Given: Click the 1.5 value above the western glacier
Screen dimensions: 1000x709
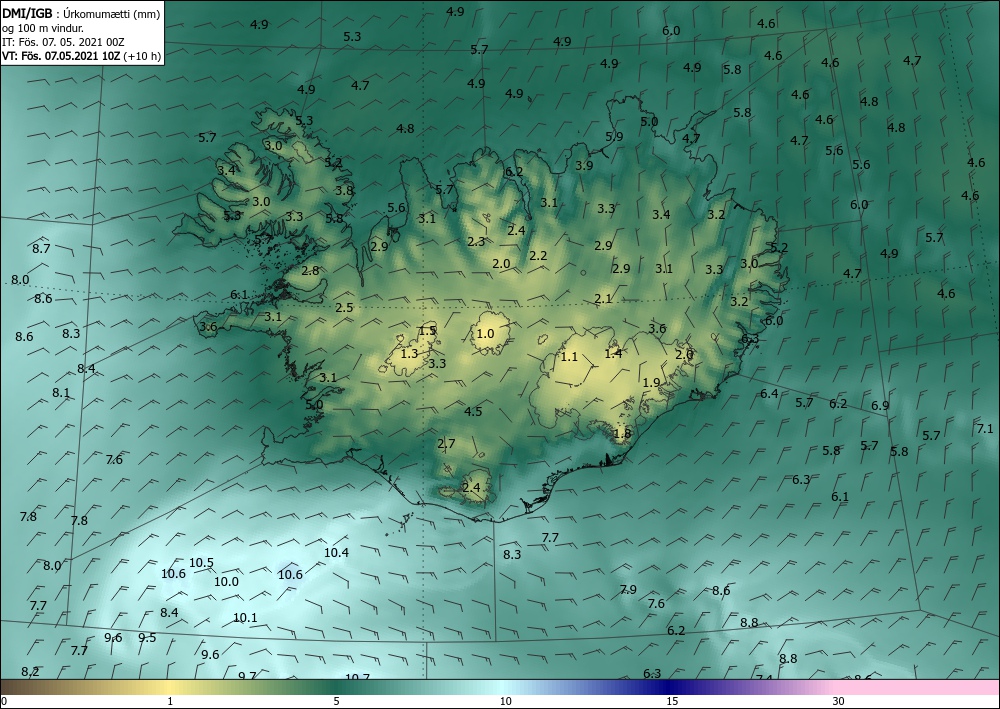Looking at the screenshot, I should pos(427,331).
